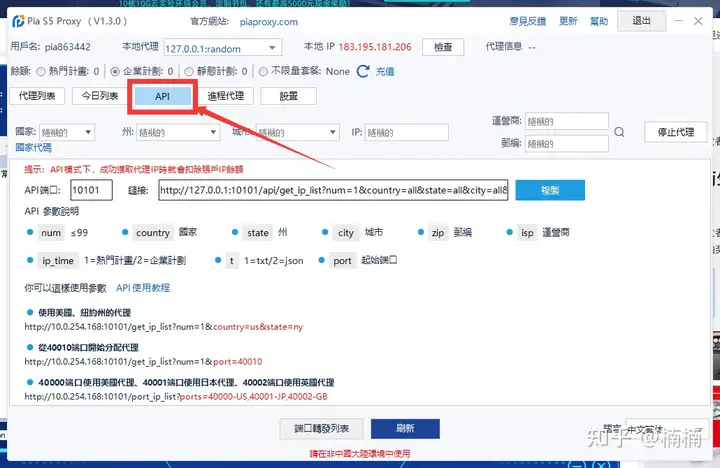The image size is (720, 468).
Task: Click the 運營商 ISP input field
Action: [567, 121]
